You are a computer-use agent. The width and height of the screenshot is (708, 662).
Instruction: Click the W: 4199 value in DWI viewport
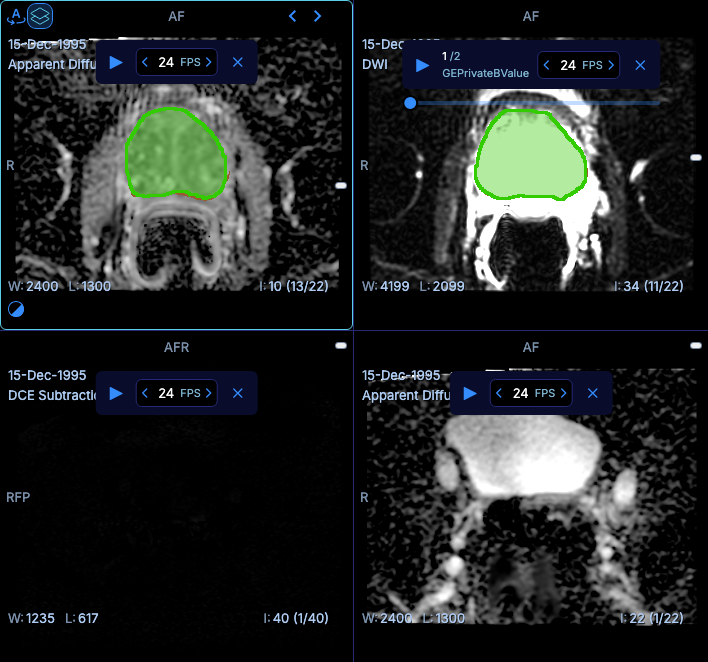[x=386, y=286]
